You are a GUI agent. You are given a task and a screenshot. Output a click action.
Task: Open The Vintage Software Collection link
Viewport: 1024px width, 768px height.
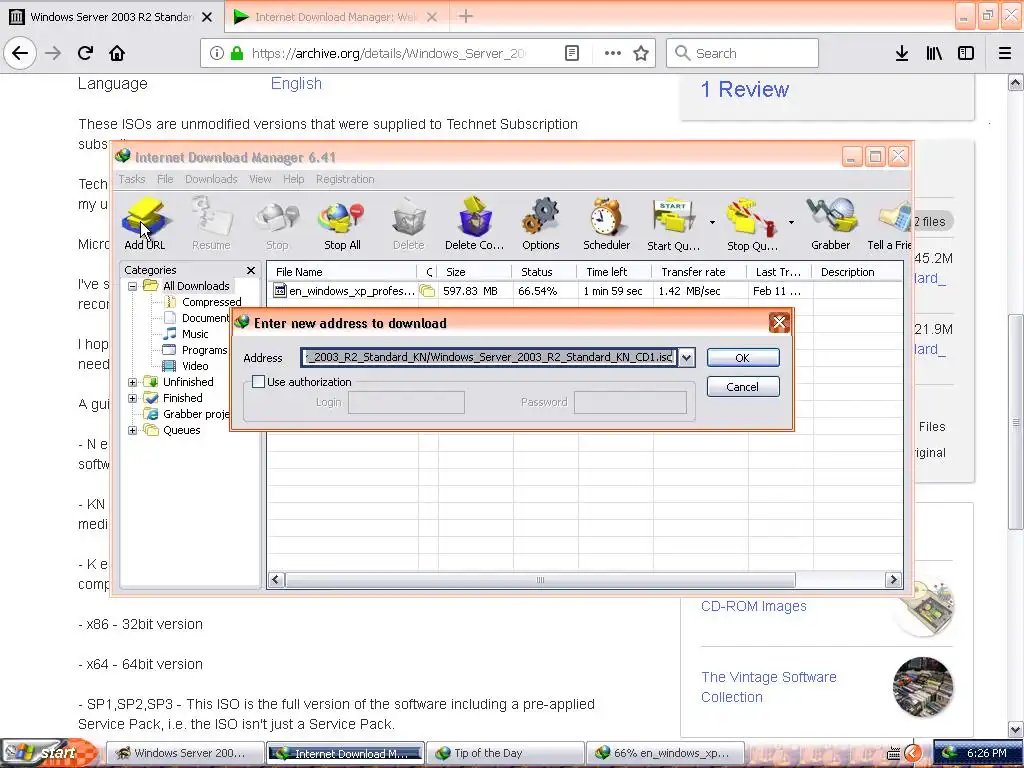(x=769, y=687)
